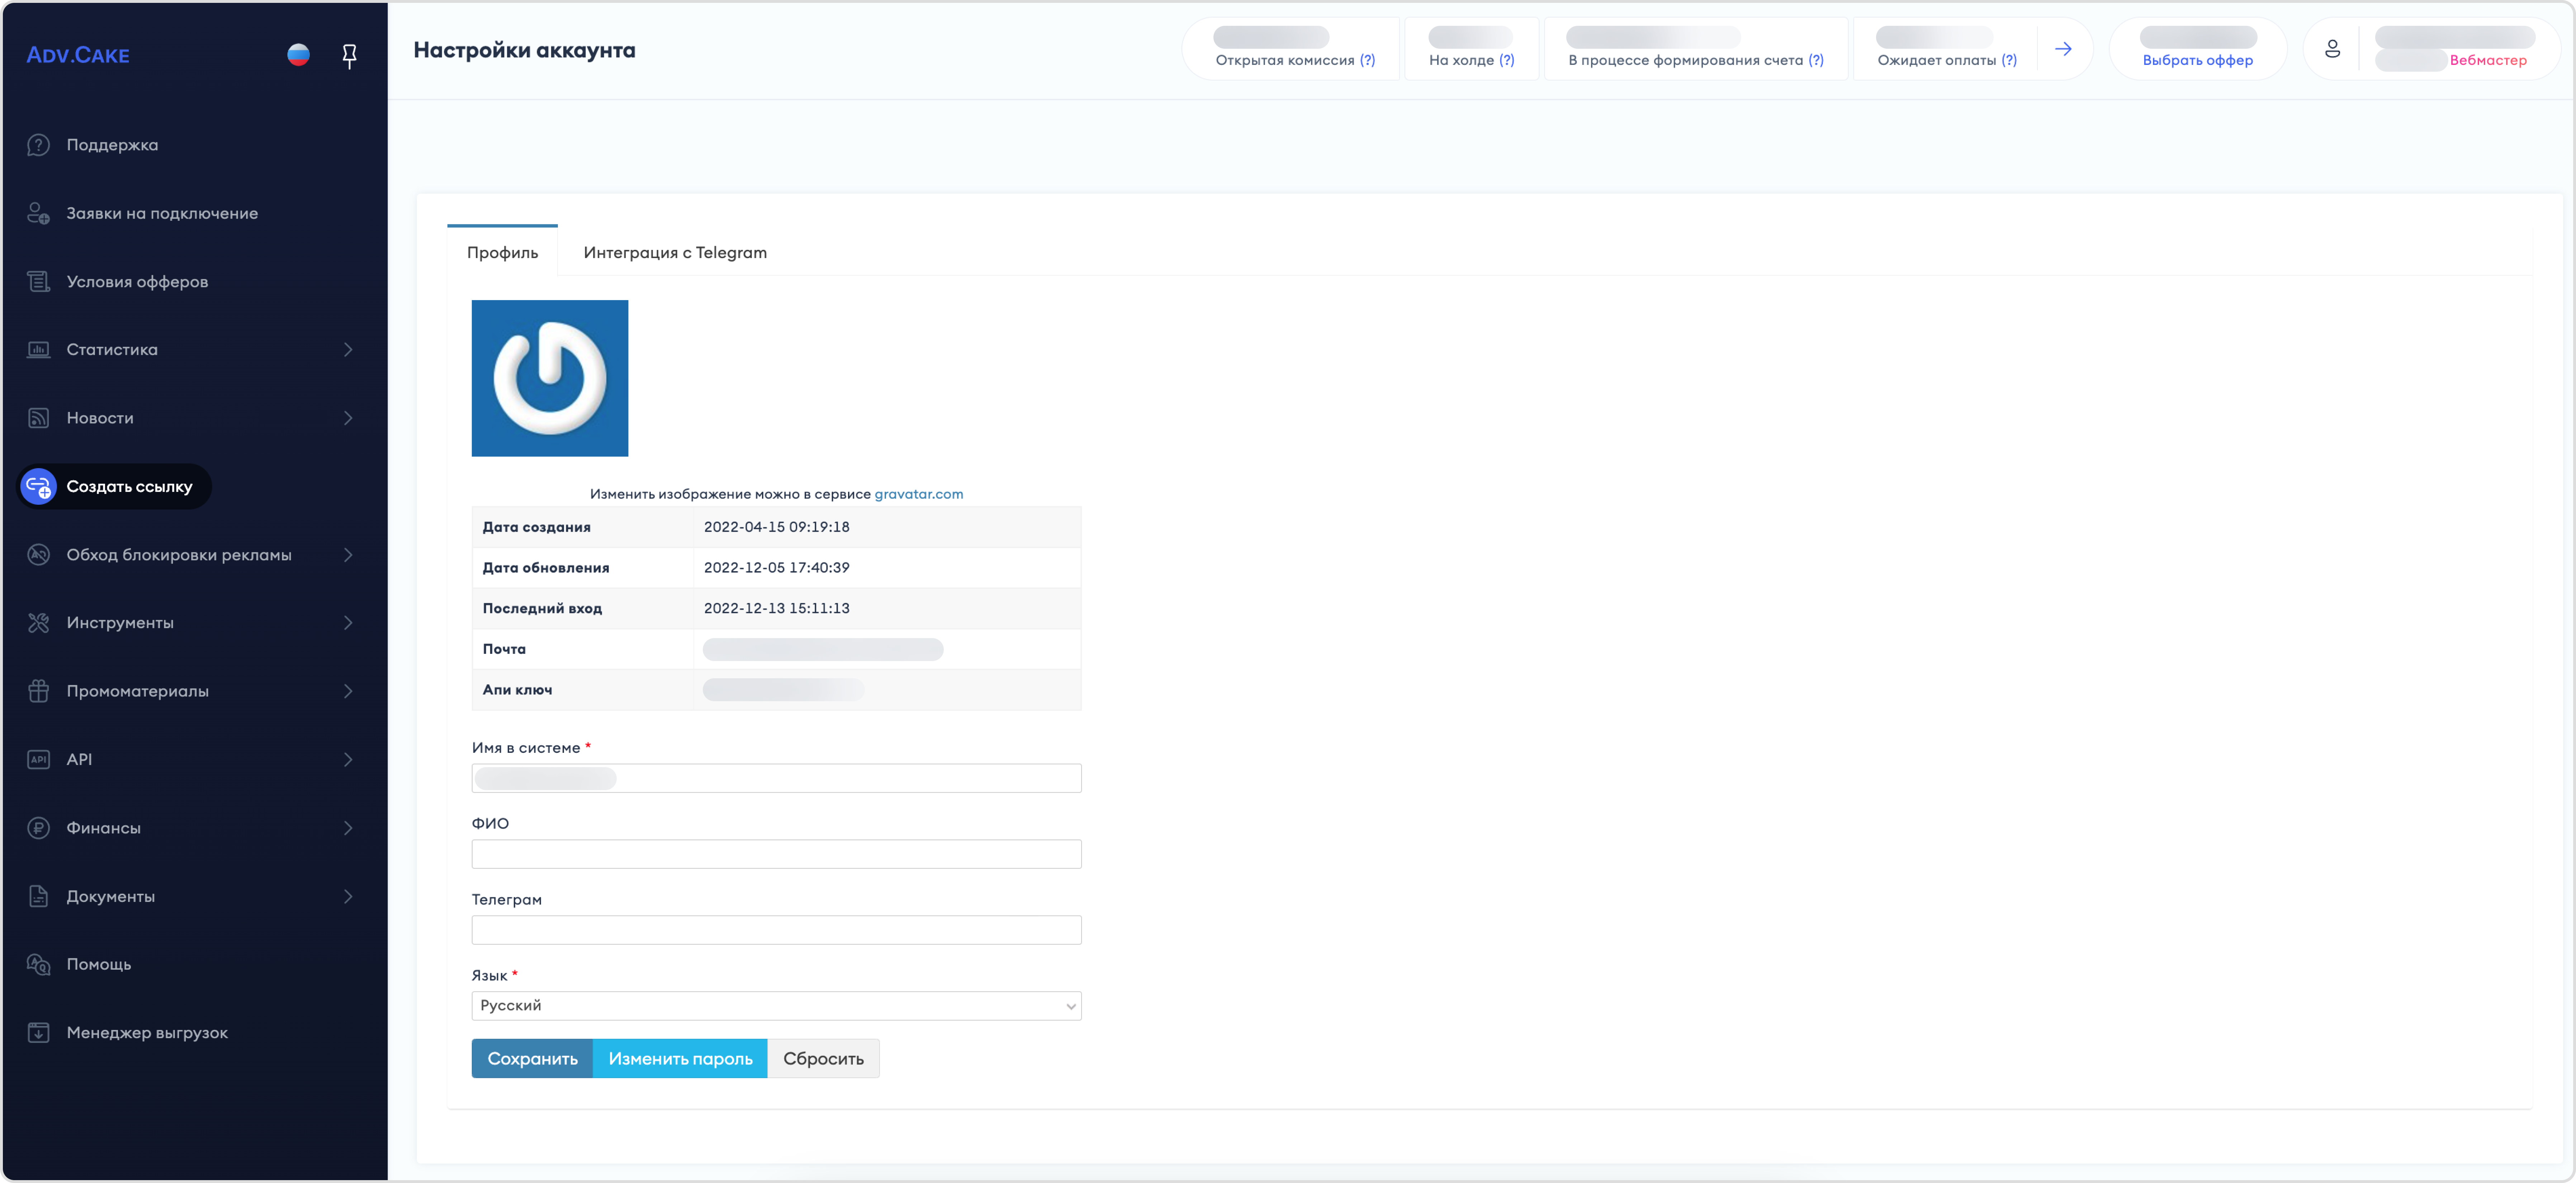Click the Gravatar profile image
Image resolution: width=2576 pixels, height=1183 pixels.
pyautogui.click(x=550, y=378)
